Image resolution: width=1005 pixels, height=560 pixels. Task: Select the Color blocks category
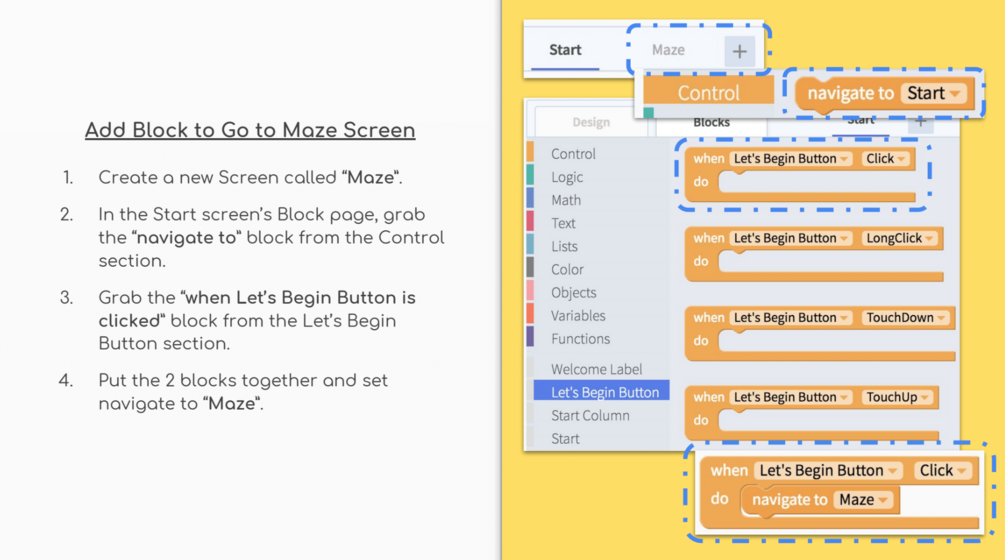click(x=567, y=269)
